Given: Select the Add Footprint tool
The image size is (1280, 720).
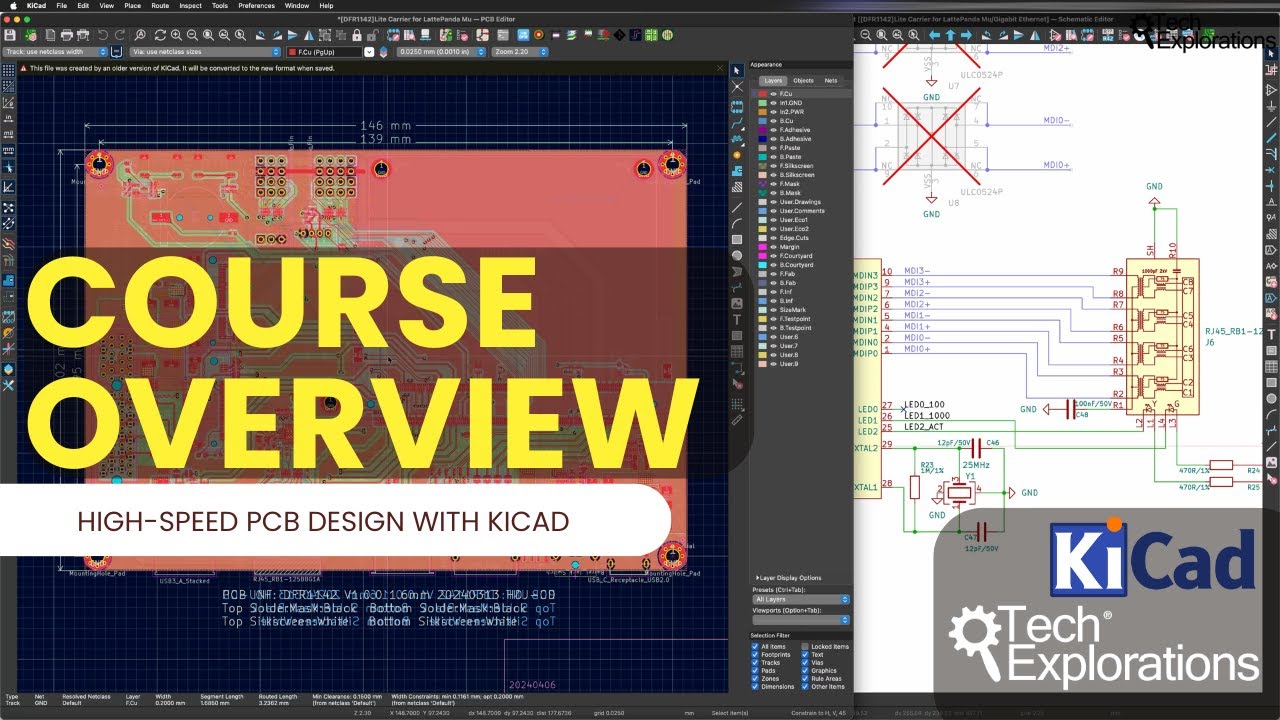Looking at the screenshot, I should point(737,108).
